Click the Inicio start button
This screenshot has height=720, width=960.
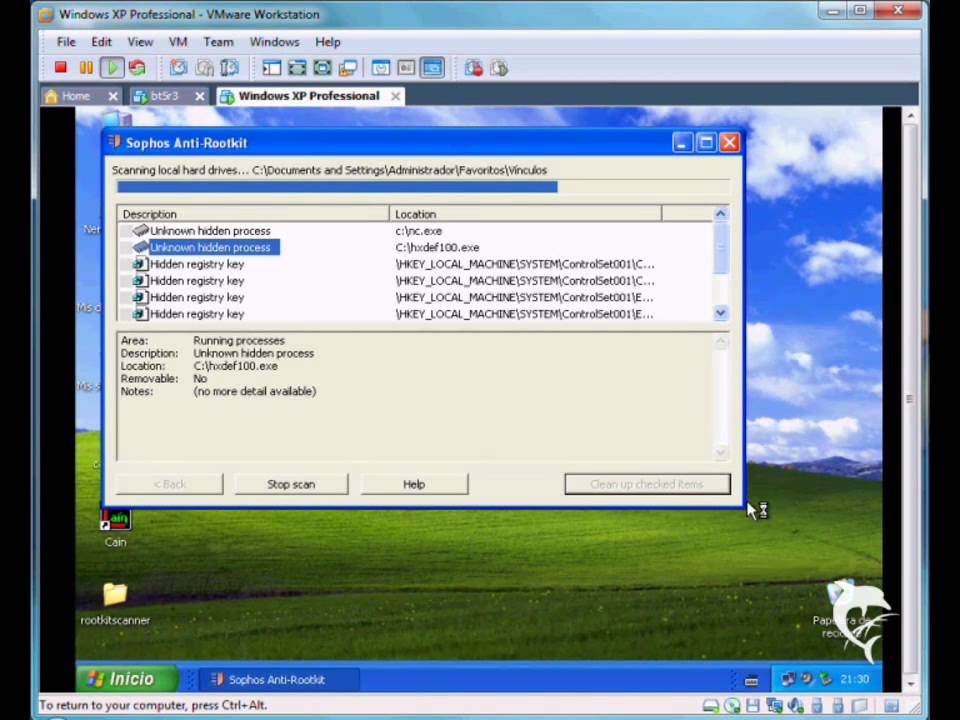coord(127,678)
